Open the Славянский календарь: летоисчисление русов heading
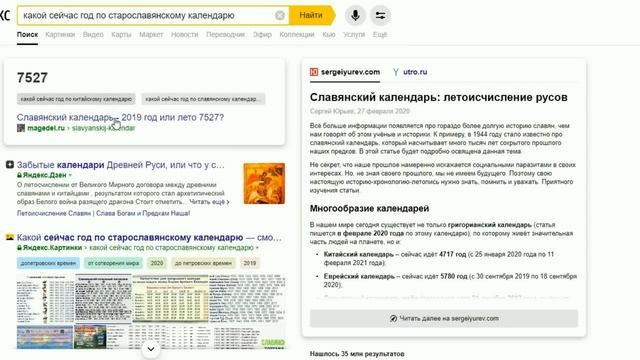The width and height of the screenshot is (640, 360). pos(439,97)
